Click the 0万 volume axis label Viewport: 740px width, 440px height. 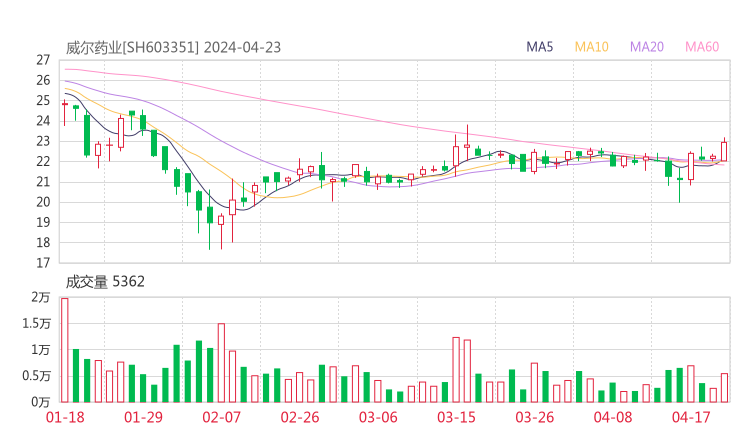tap(41, 402)
